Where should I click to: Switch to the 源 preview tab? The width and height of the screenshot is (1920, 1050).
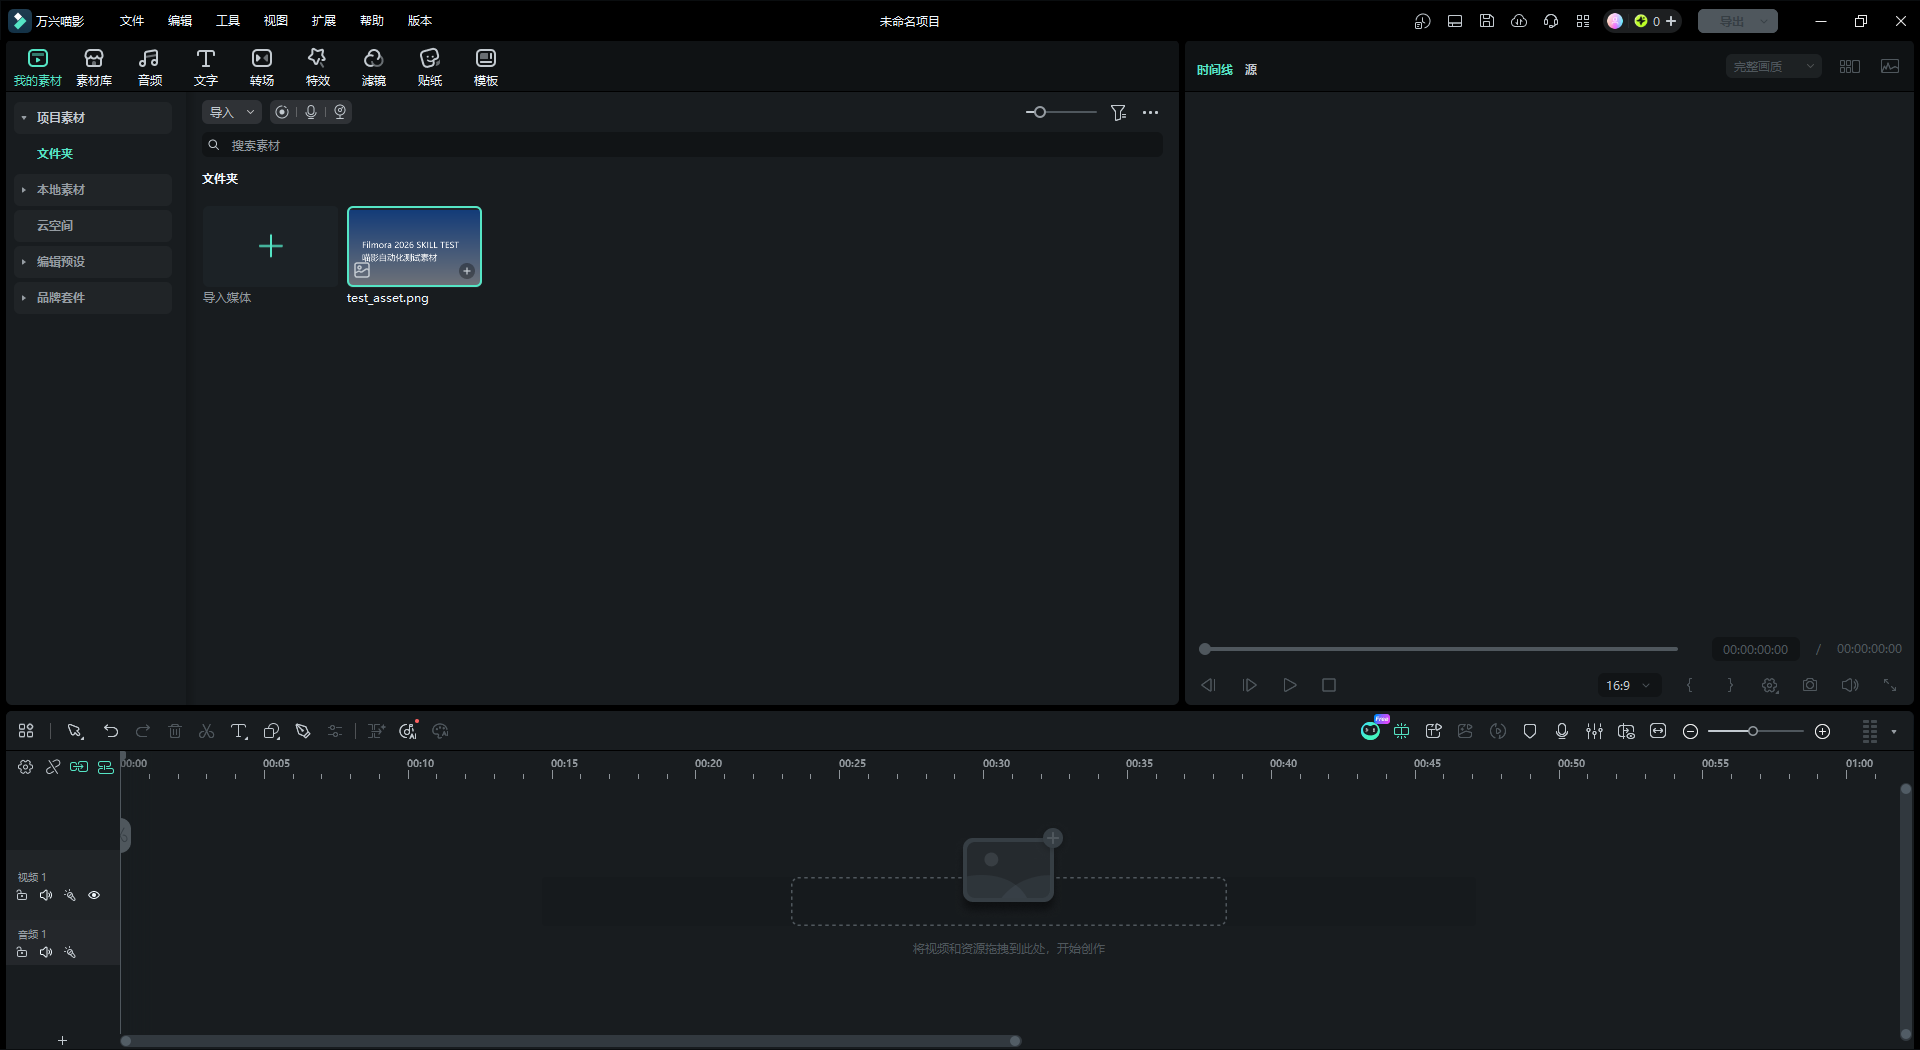point(1251,70)
